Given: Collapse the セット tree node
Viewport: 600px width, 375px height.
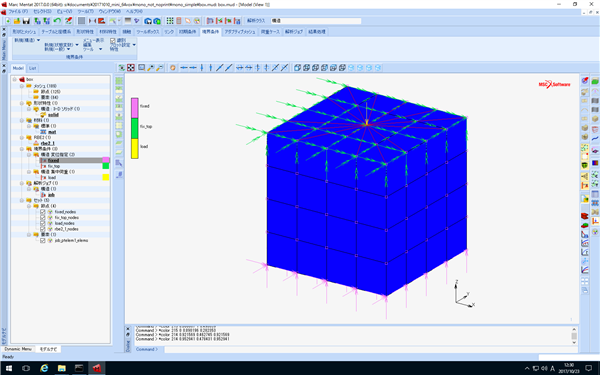Looking at the screenshot, I should [22, 200].
